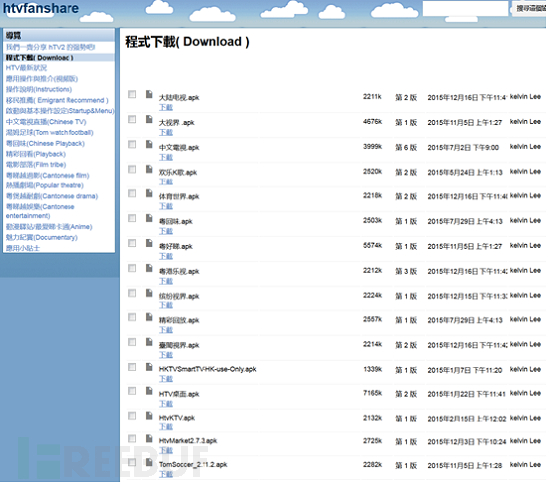This screenshot has height=486, width=550.
Task: Click file icon beside HTV桌面.apk
Action: (x=149, y=391)
